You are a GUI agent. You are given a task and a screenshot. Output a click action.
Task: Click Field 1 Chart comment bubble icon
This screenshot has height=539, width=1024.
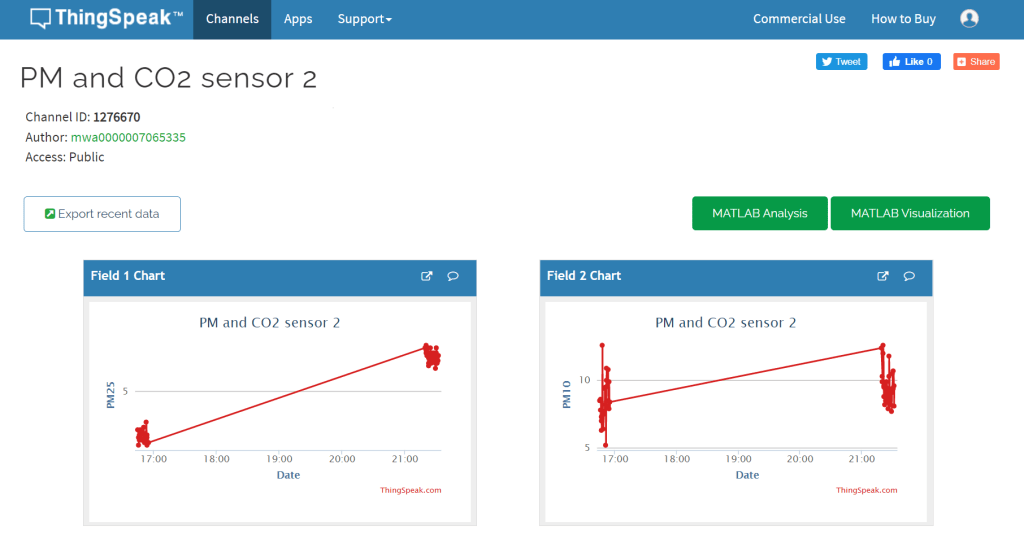453,276
